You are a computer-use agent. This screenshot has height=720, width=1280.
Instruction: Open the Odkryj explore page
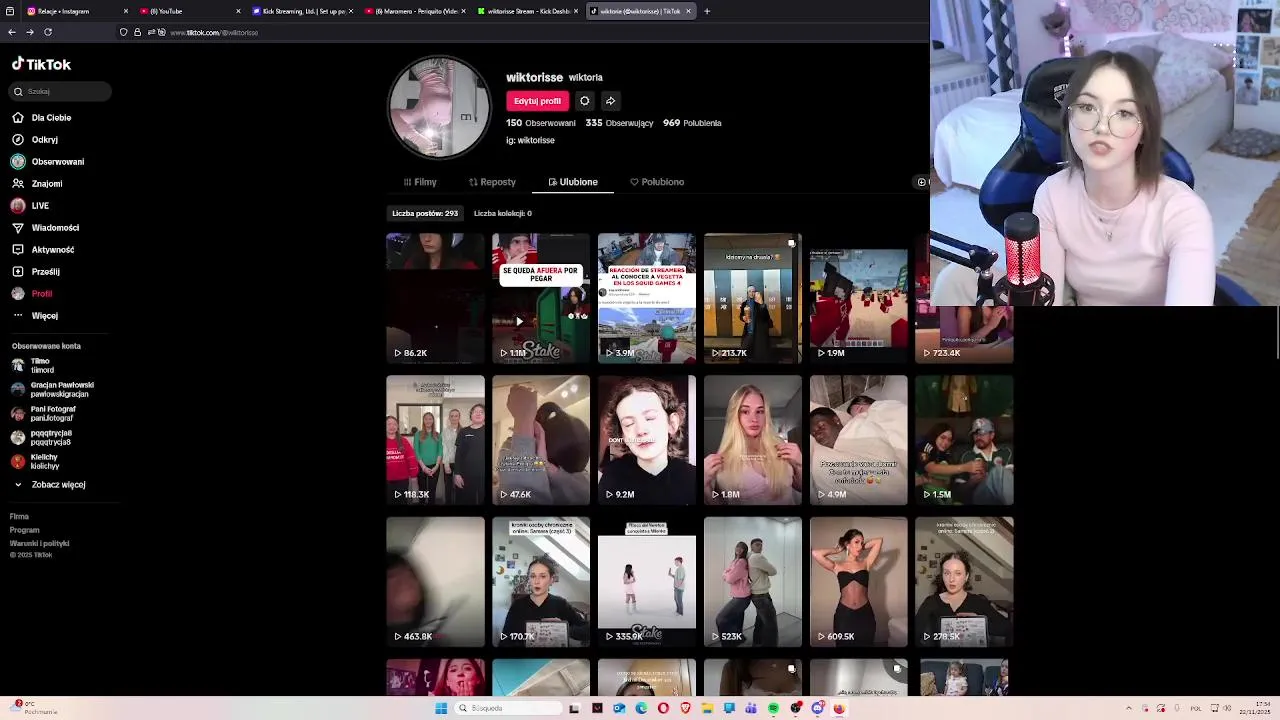tap(35, 140)
